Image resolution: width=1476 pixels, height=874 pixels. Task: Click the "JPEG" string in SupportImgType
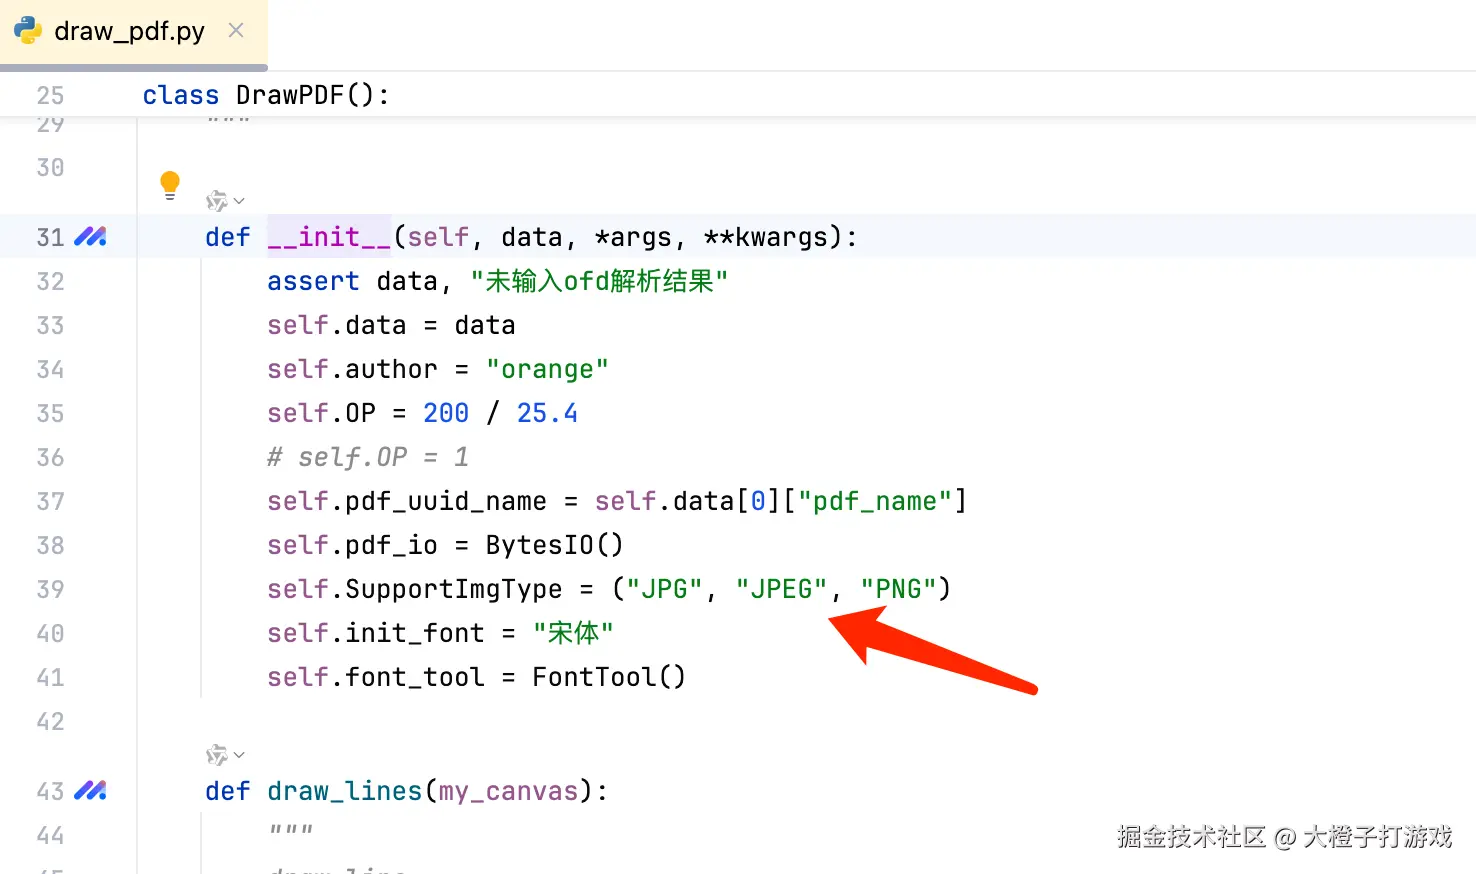coord(781,589)
